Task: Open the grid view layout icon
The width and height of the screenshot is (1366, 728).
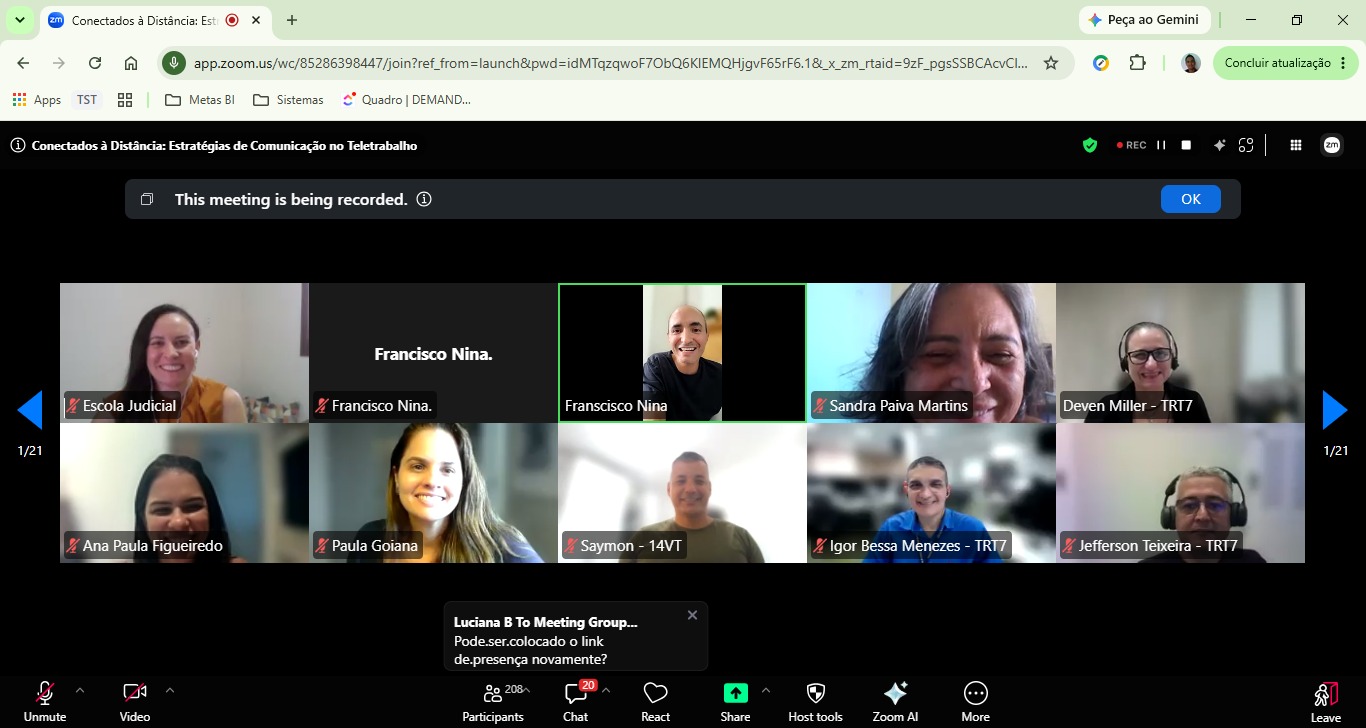Action: point(1296,145)
